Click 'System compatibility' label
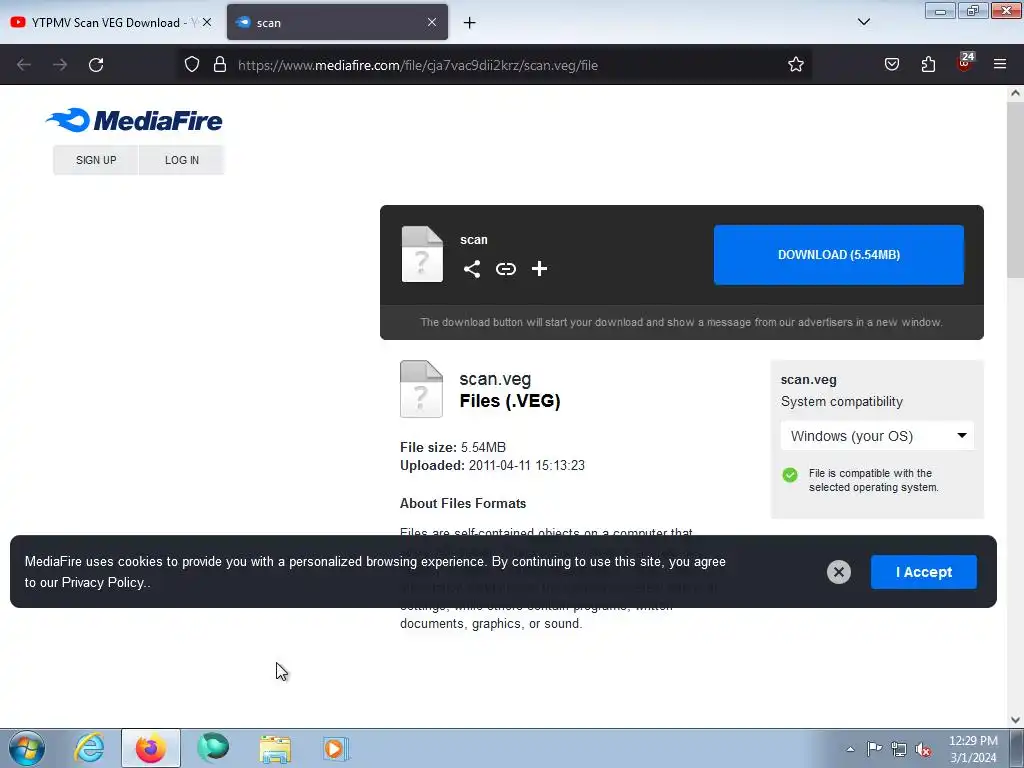Image resolution: width=1024 pixels, height=768 pixels. coord(842,402)
